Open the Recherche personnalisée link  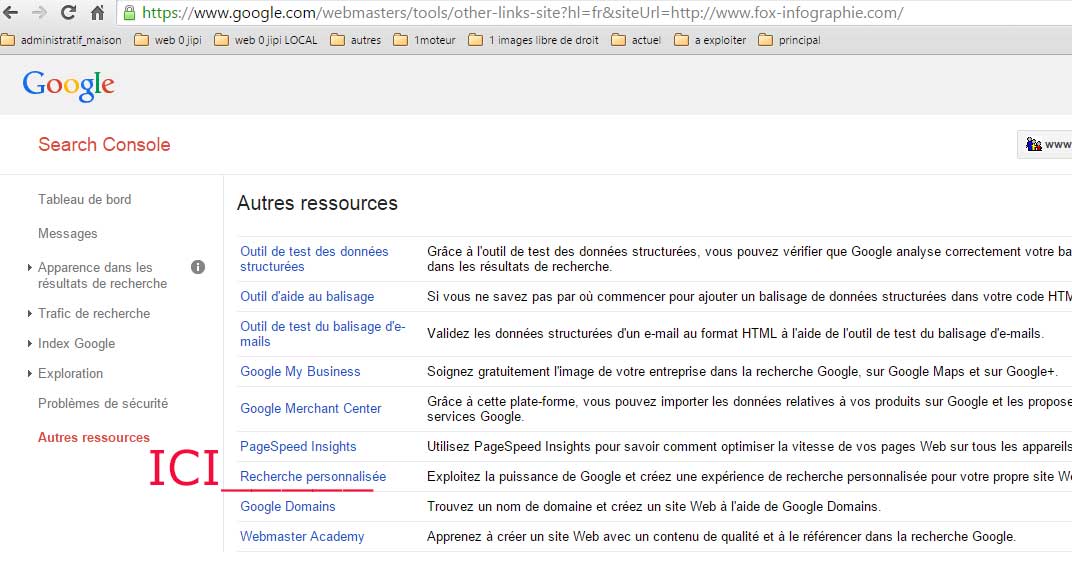tap(313, 477)
